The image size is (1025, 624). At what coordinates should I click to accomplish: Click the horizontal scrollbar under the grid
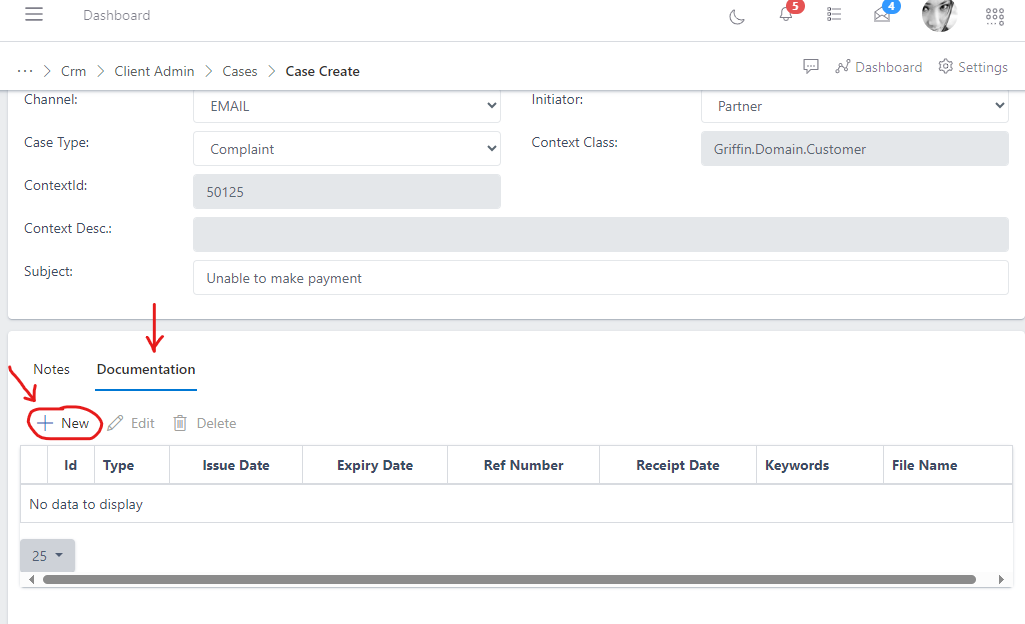pyautogui.click(x=509, y=579)
